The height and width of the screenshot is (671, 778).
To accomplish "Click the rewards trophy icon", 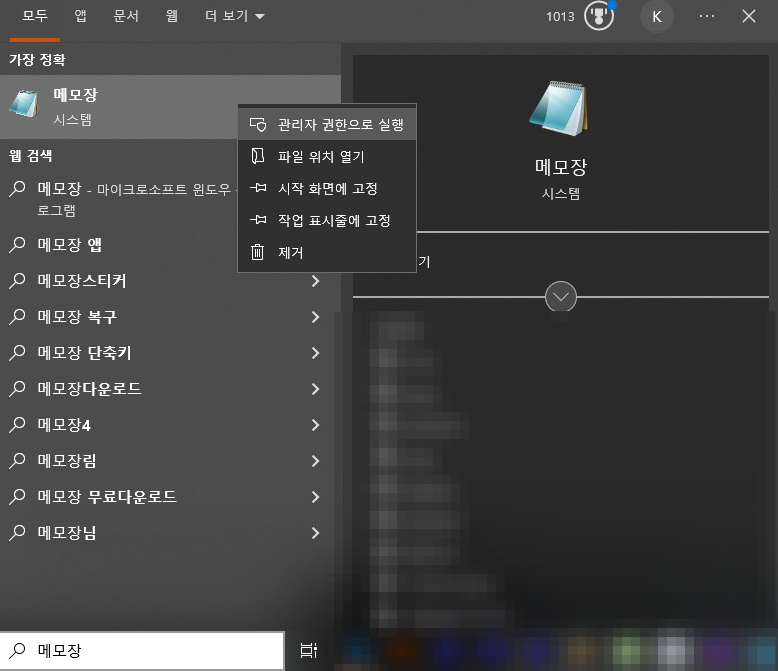I will 599,15.
